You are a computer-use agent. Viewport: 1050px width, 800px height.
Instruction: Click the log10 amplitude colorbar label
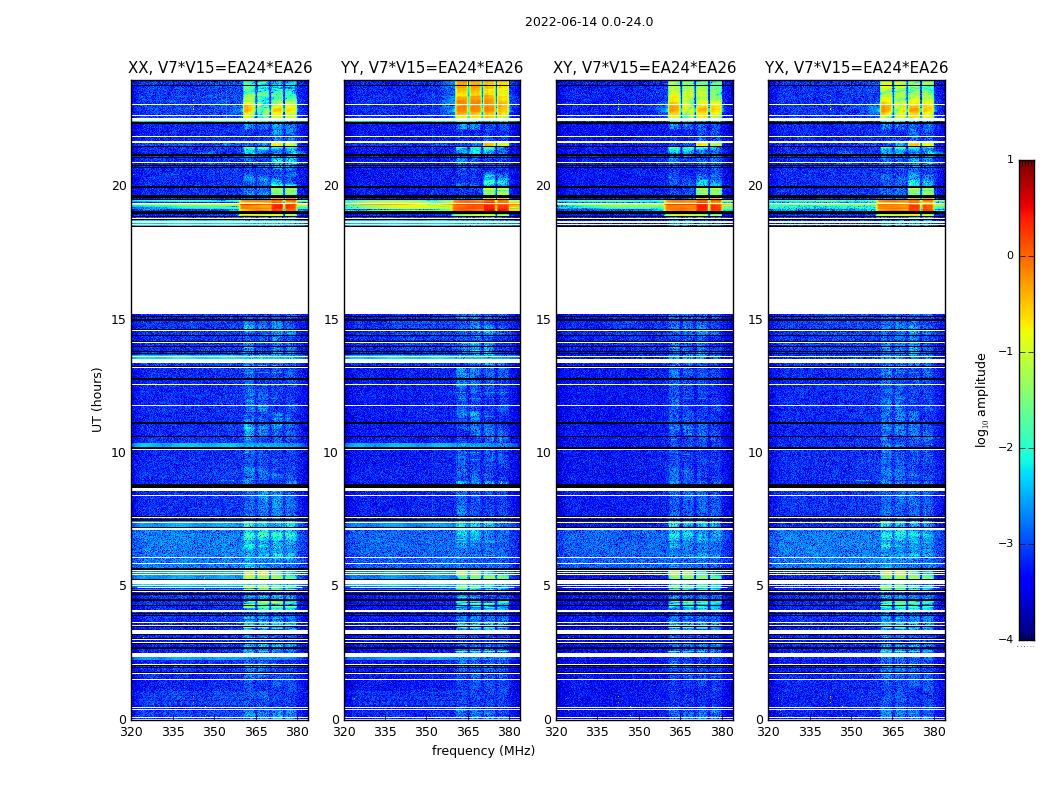point(981,400)
